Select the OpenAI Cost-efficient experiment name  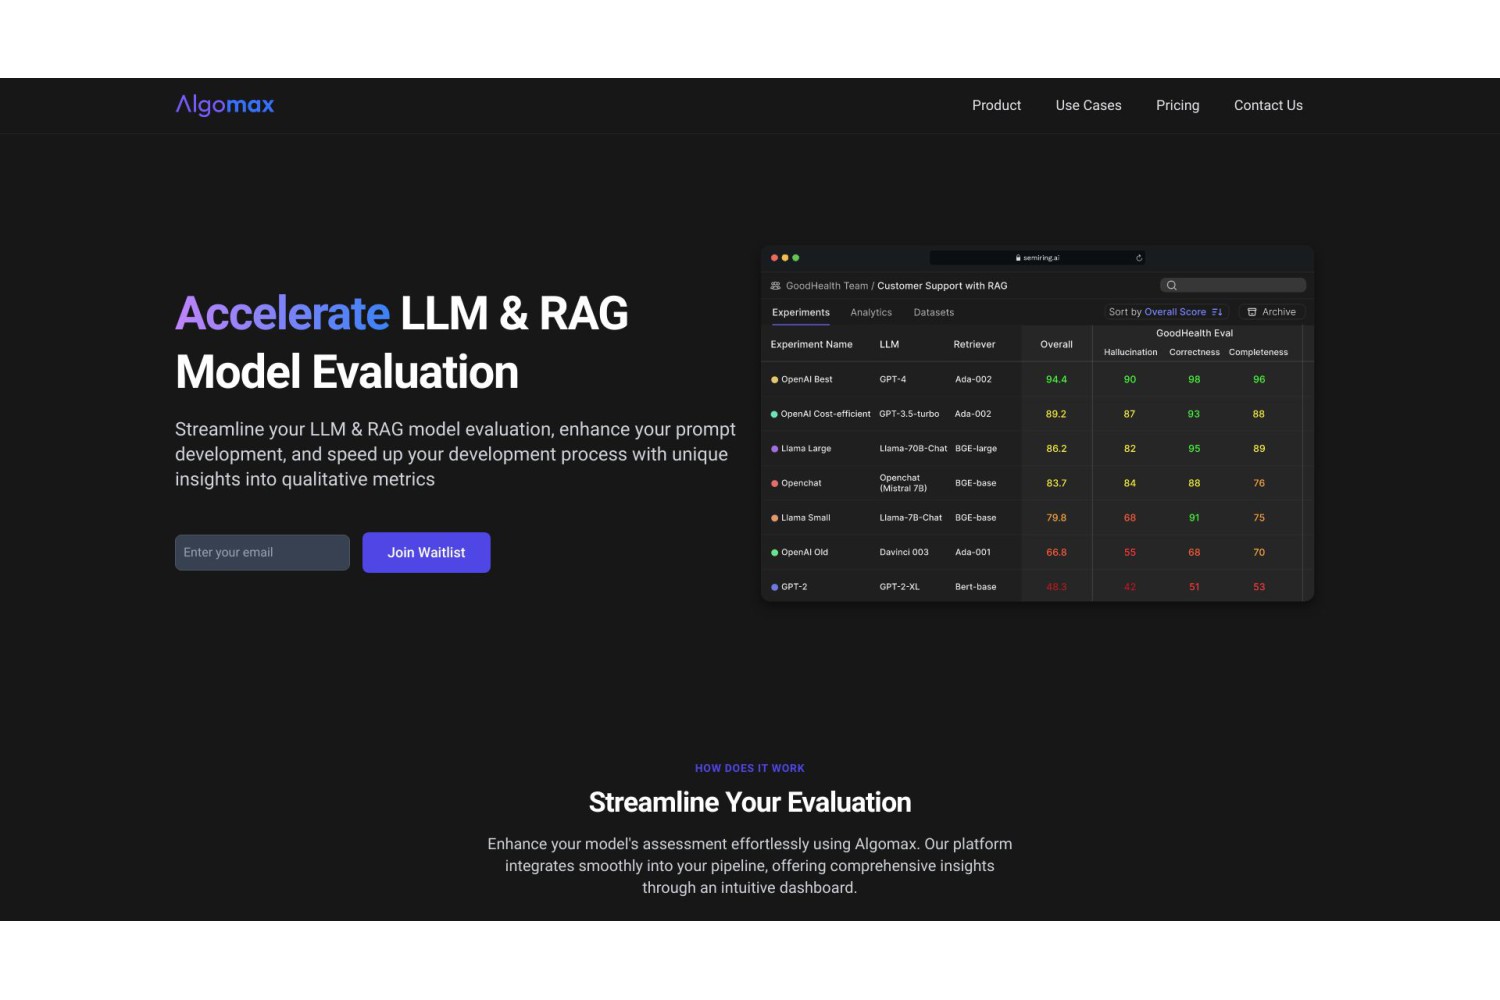pos(825,414)
